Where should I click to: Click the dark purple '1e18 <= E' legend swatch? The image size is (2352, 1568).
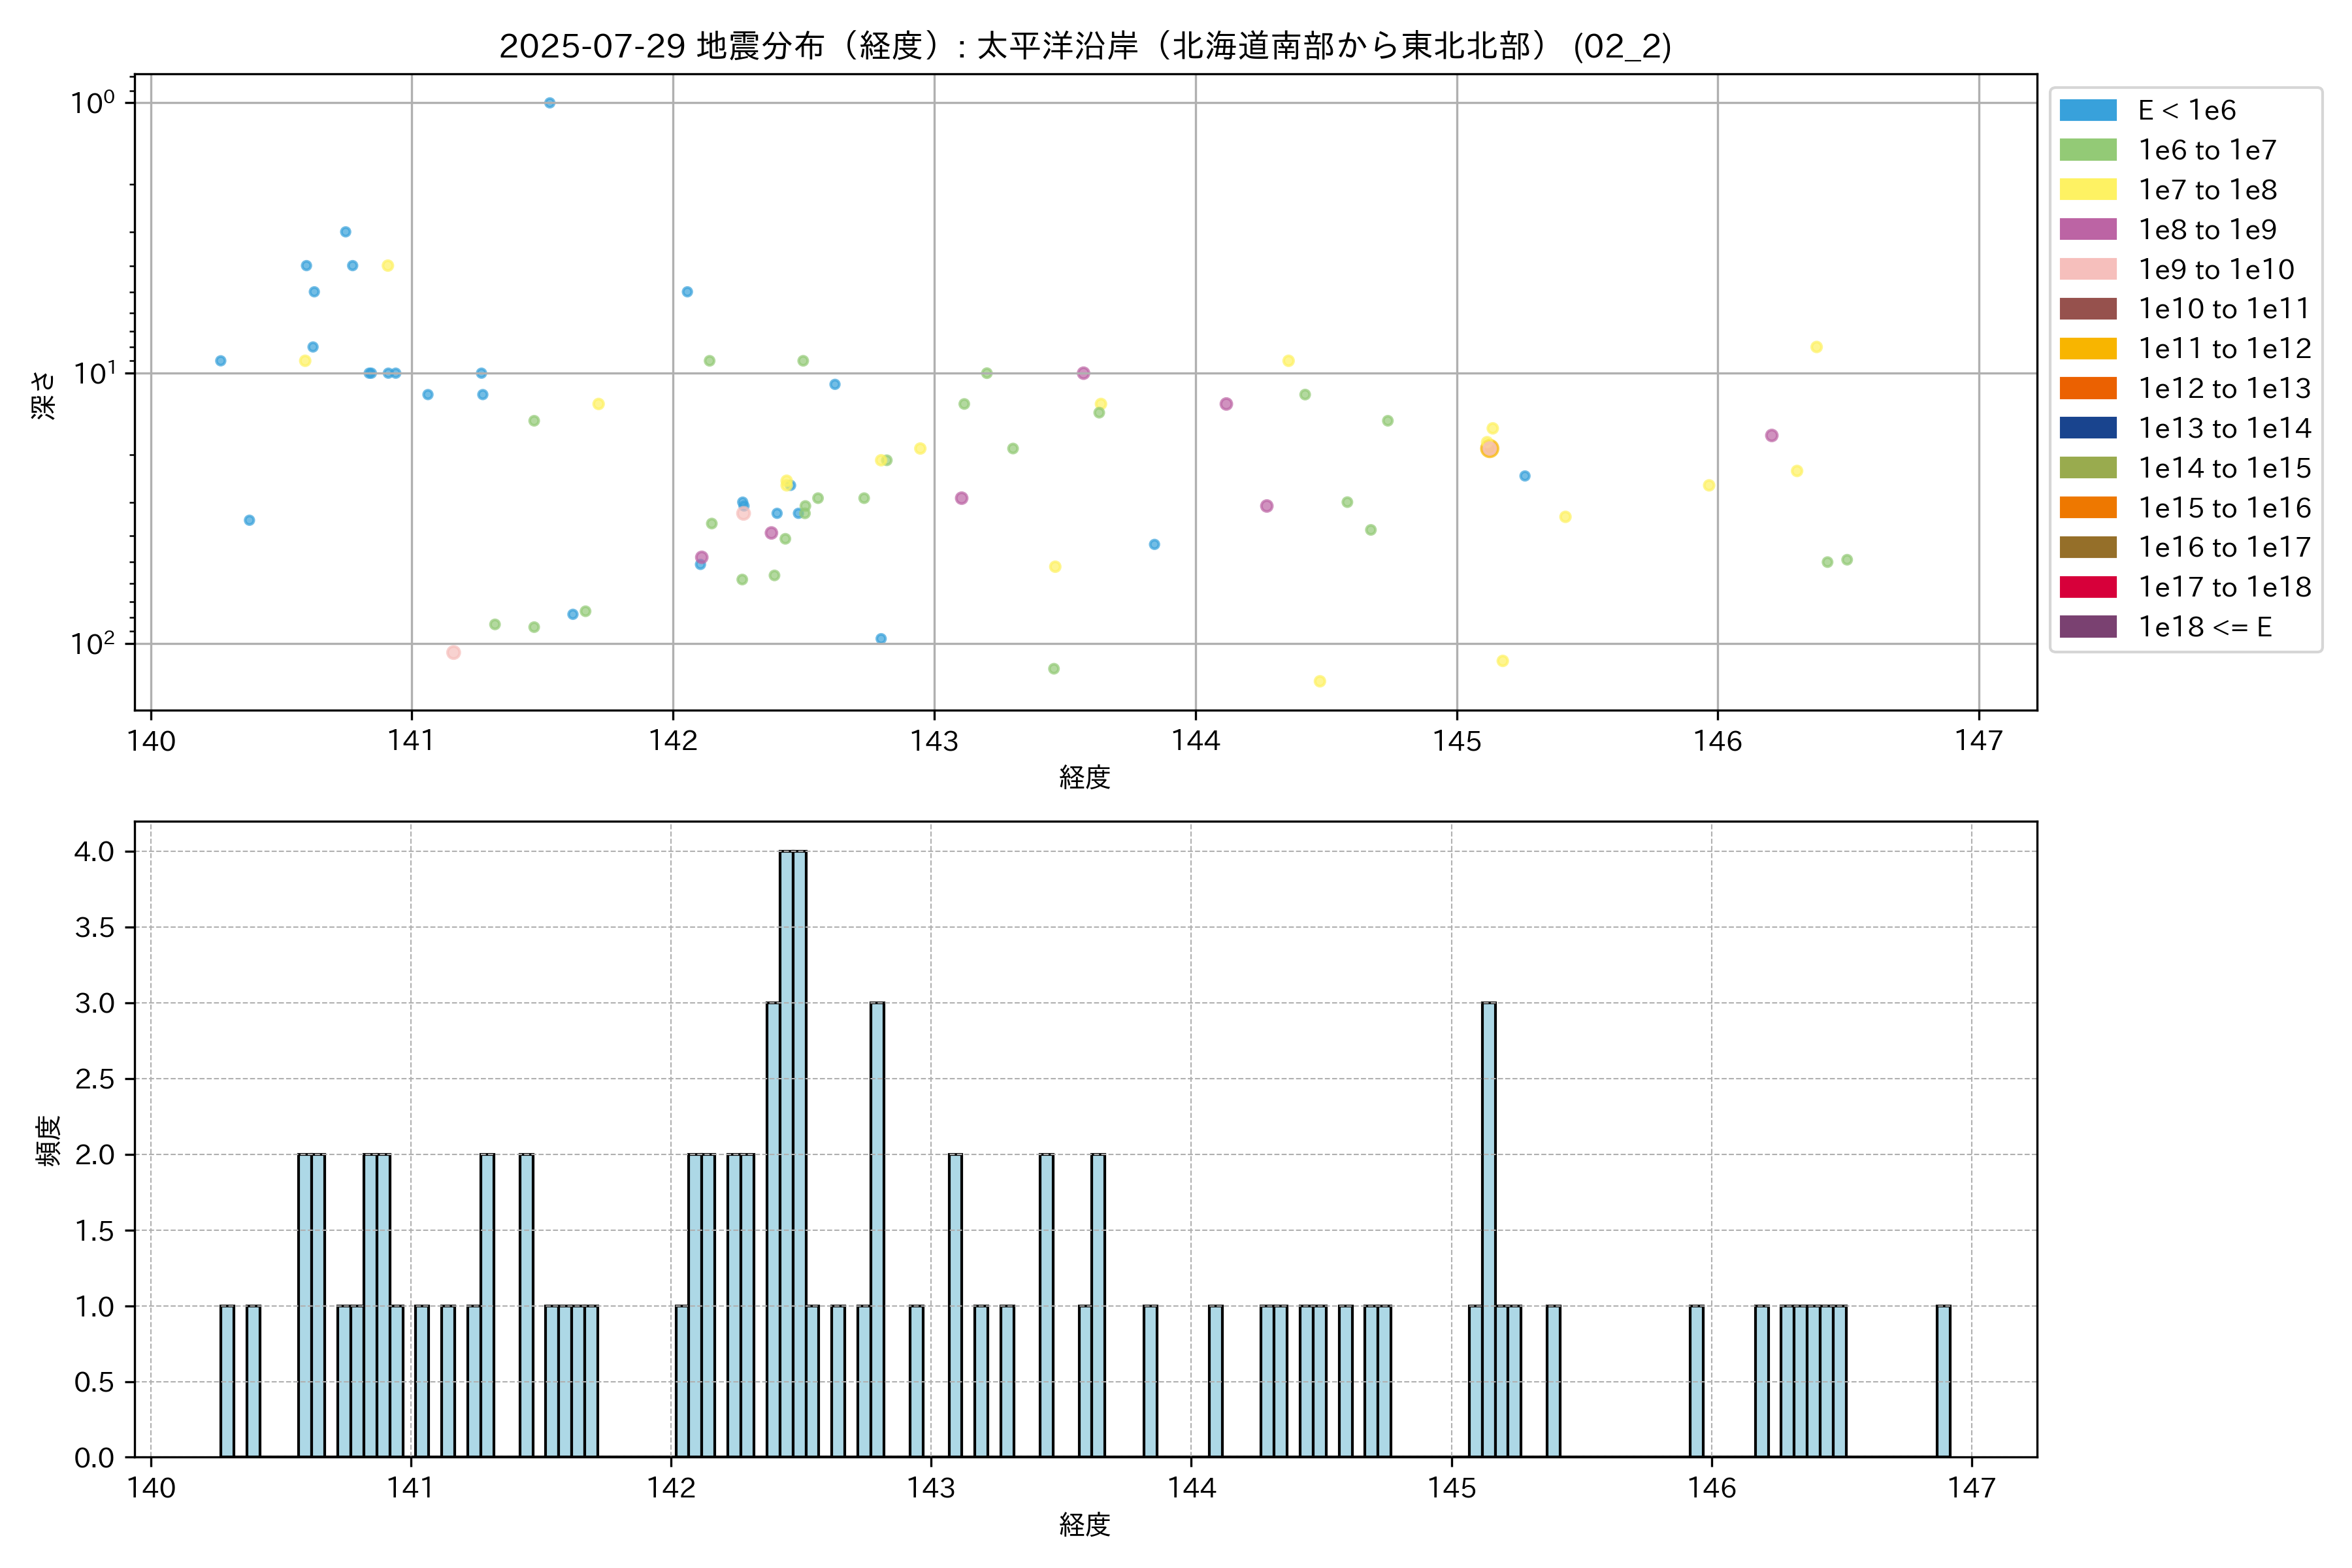(2087, 627)
